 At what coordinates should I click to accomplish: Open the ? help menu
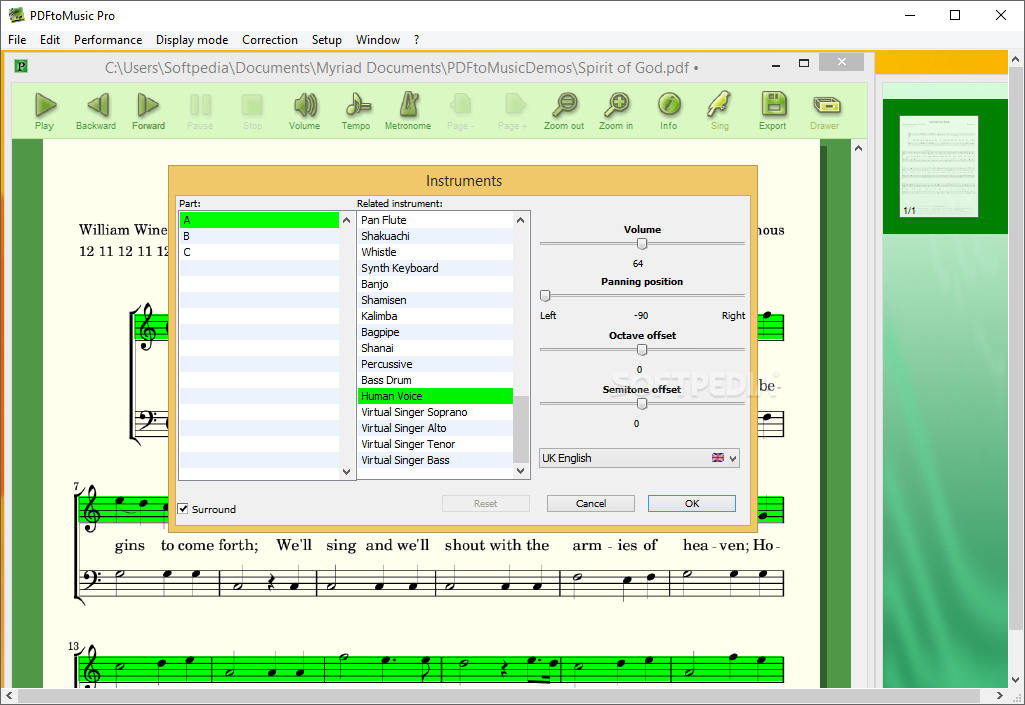(x=416, y=40)
